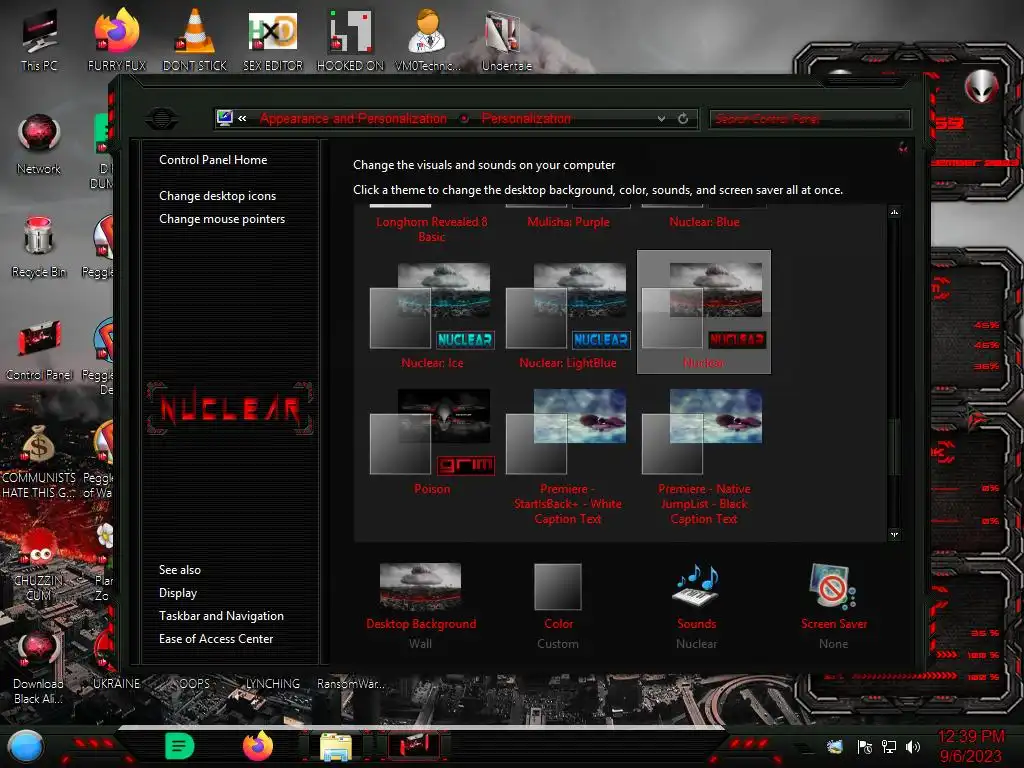The image size is (1024, 768).
Task: Open Screen Saver settings
Action: (833, 606)
